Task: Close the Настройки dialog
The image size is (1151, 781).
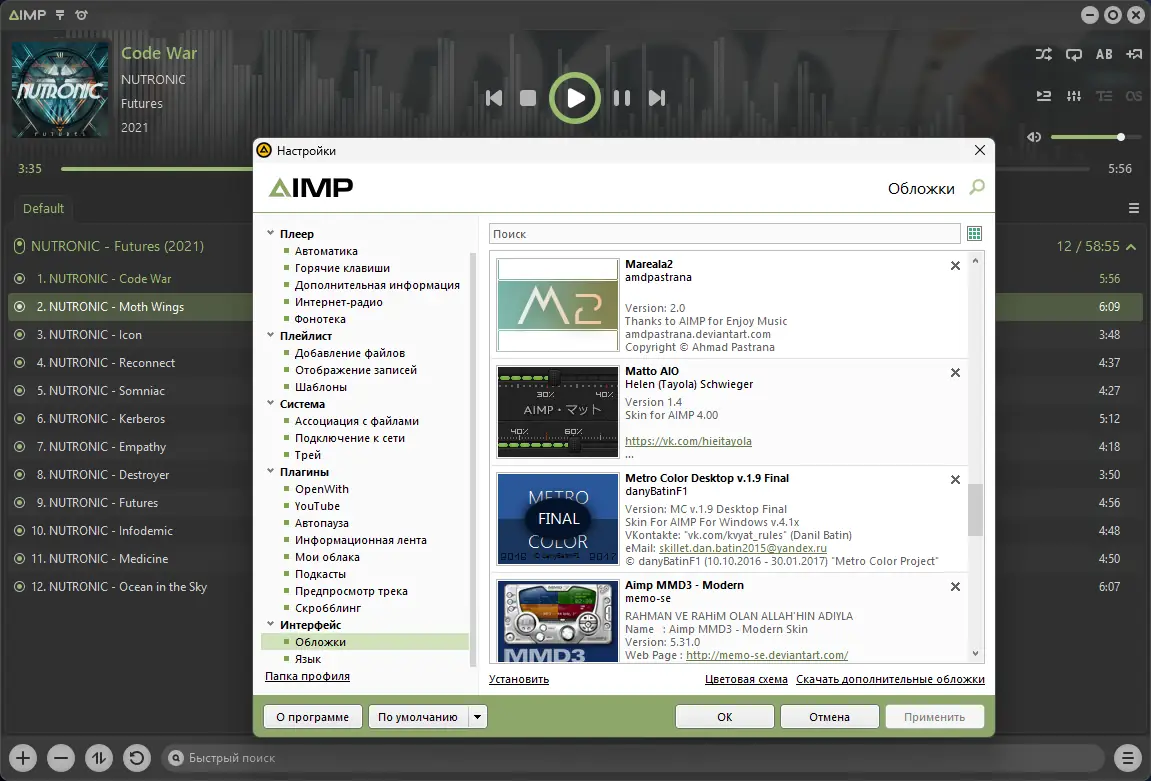Action: click(979, 150)
